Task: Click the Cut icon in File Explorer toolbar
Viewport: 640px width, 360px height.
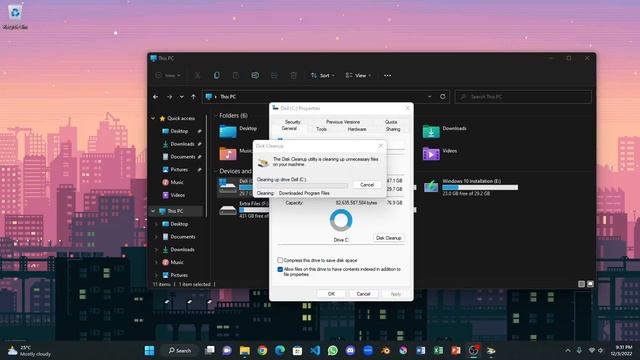Action: point(198,76)
